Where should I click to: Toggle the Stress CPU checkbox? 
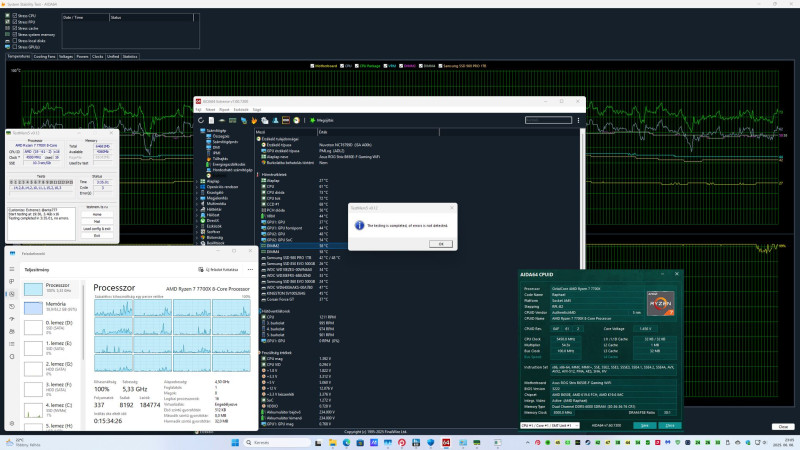pos(15,16)
